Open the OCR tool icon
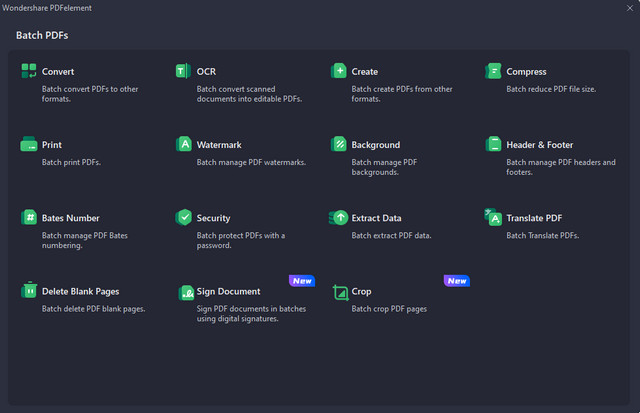This screenshot has height=413, width=640. point(183,71)
